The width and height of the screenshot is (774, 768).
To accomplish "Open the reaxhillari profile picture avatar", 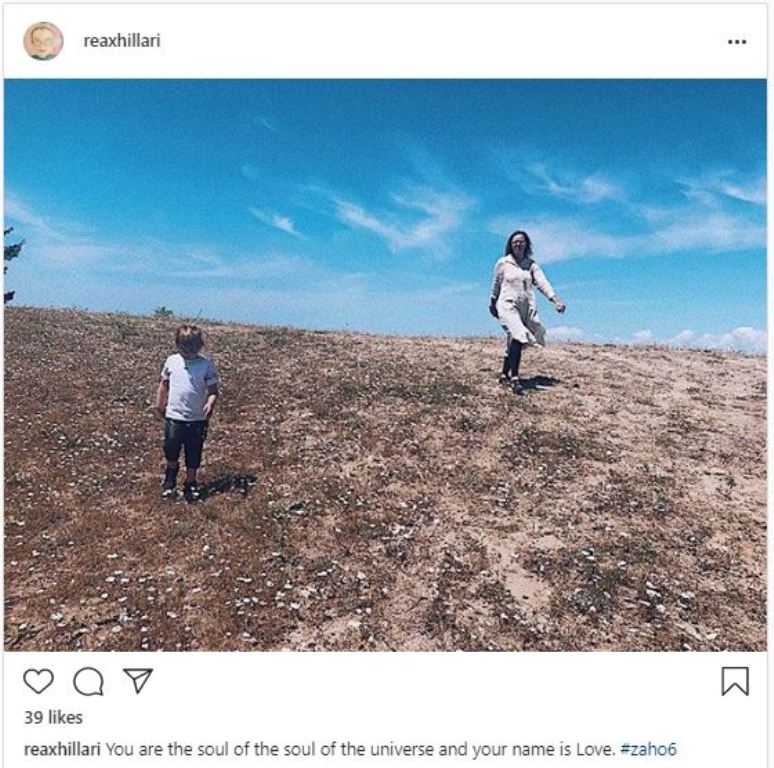I will click(x=43, y=41).
